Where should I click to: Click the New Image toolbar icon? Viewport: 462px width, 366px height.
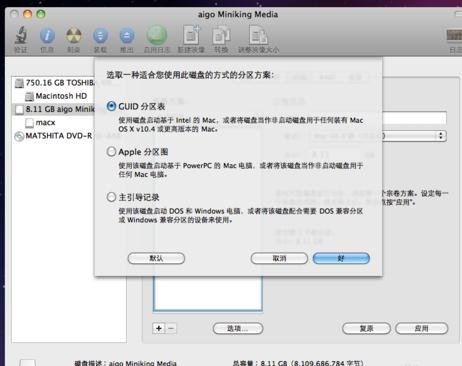coord(191,35)
